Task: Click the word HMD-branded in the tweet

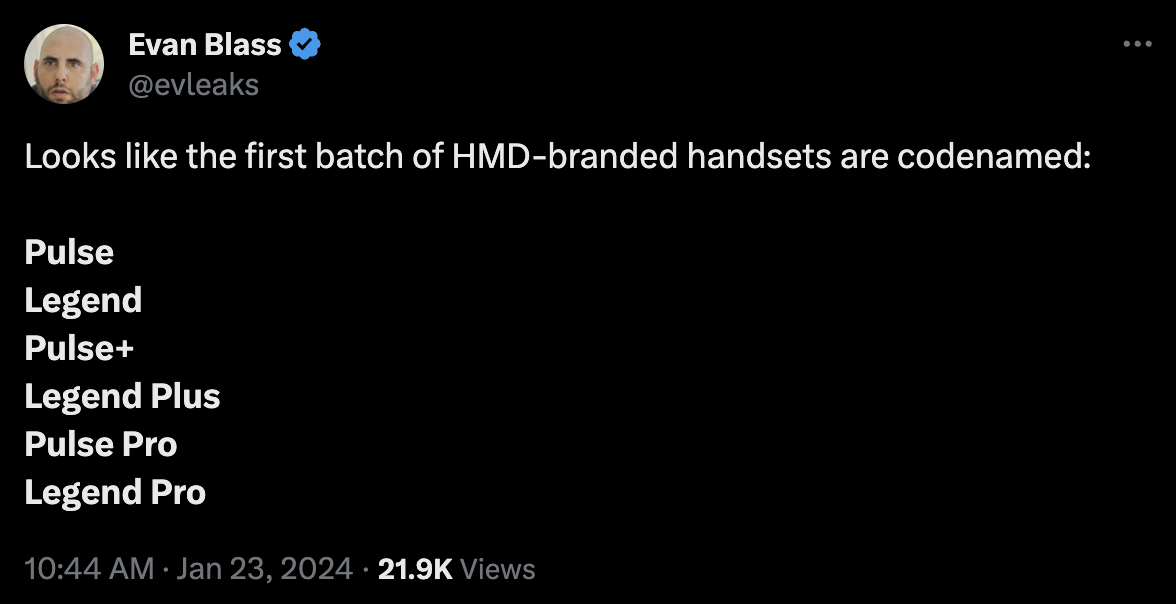Action: (x=565, y=157)
